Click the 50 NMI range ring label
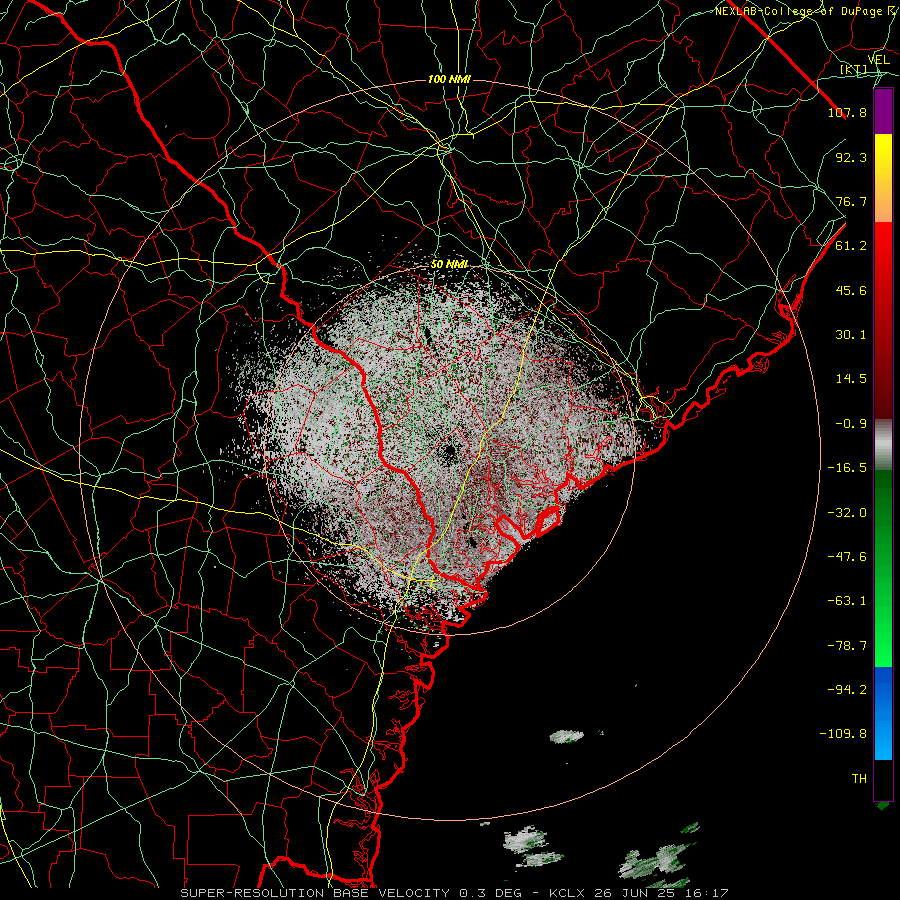The height and width of the screenshot is (900, 900). [449, 264]
